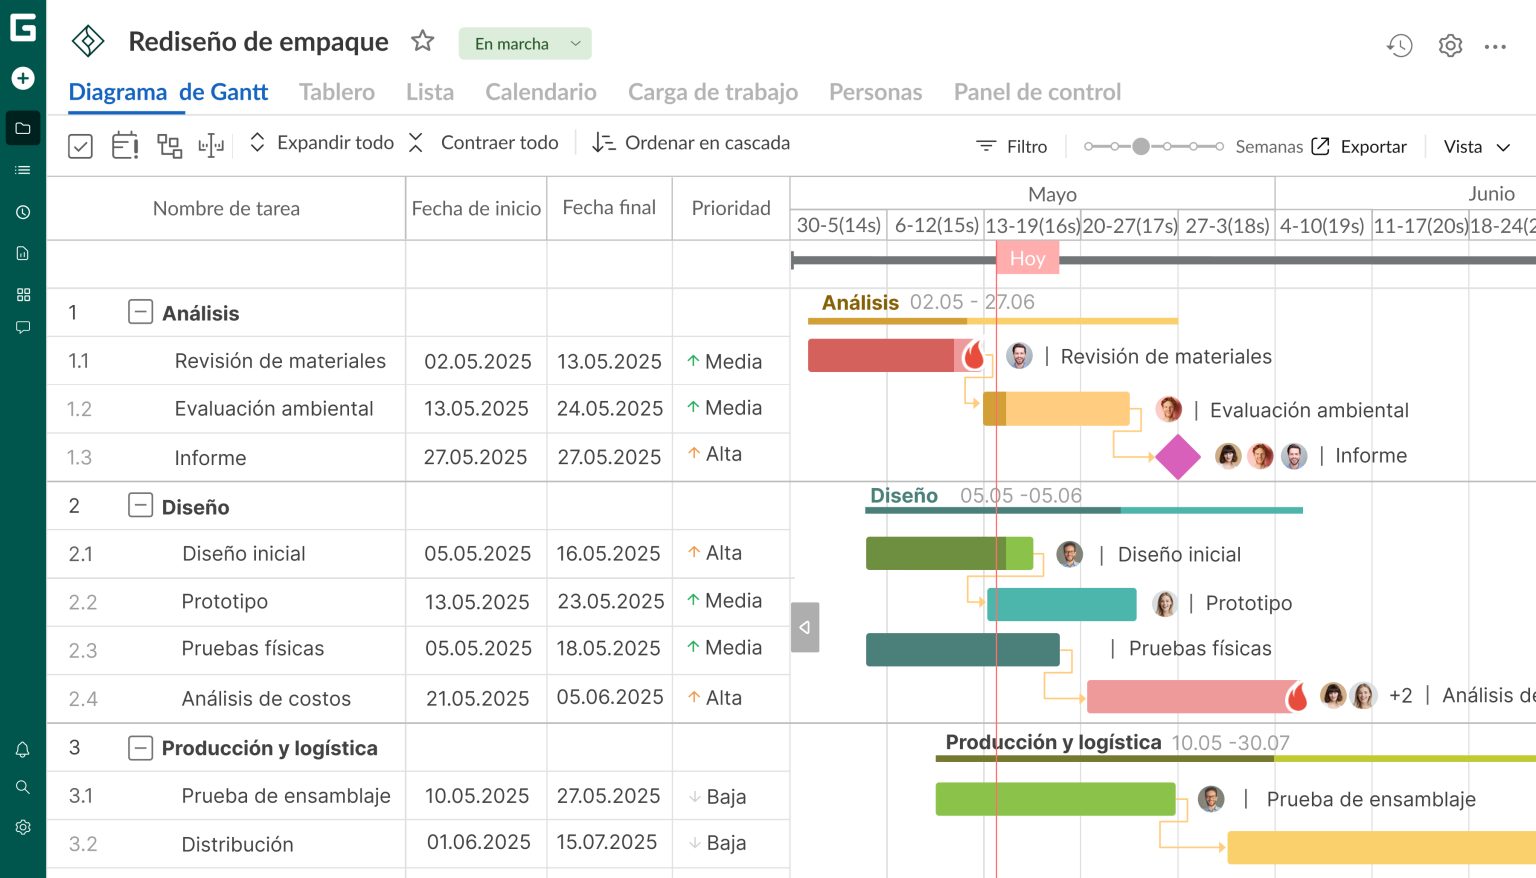Screen dimensions: 1536x878
Task: Open the search magnifier in sidebar
Action: coord(22,787)
